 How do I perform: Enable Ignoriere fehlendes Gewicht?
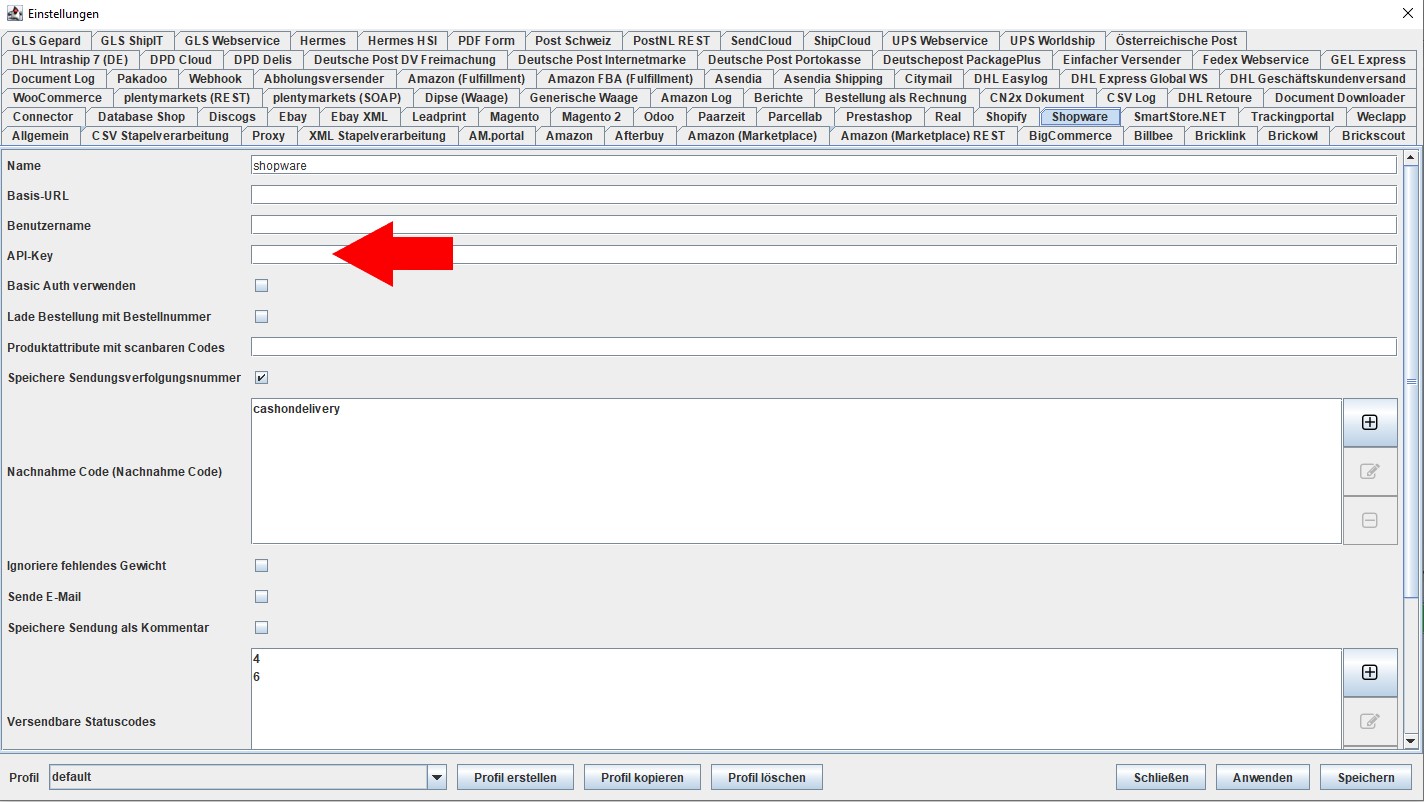(261, 566)
